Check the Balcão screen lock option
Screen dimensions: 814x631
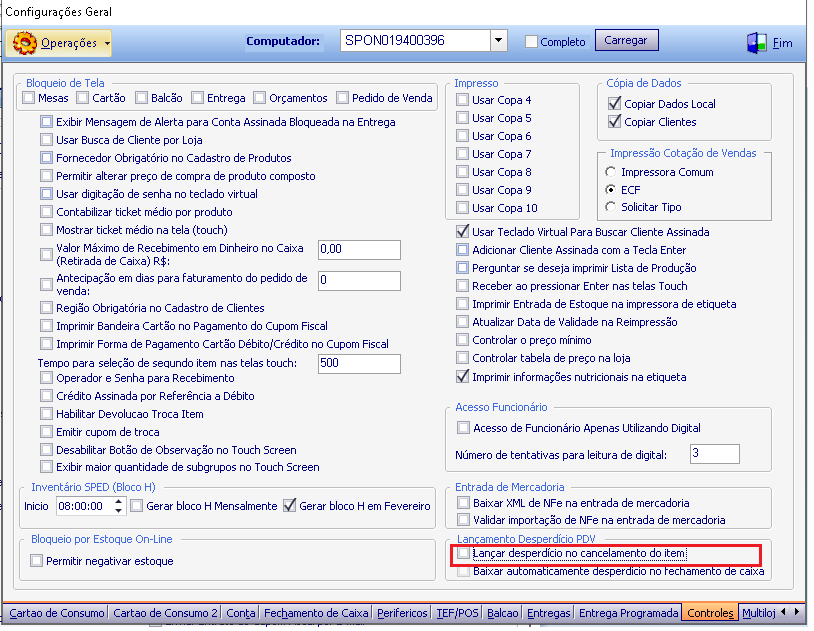pyautogui.click(x=141, y=98)
